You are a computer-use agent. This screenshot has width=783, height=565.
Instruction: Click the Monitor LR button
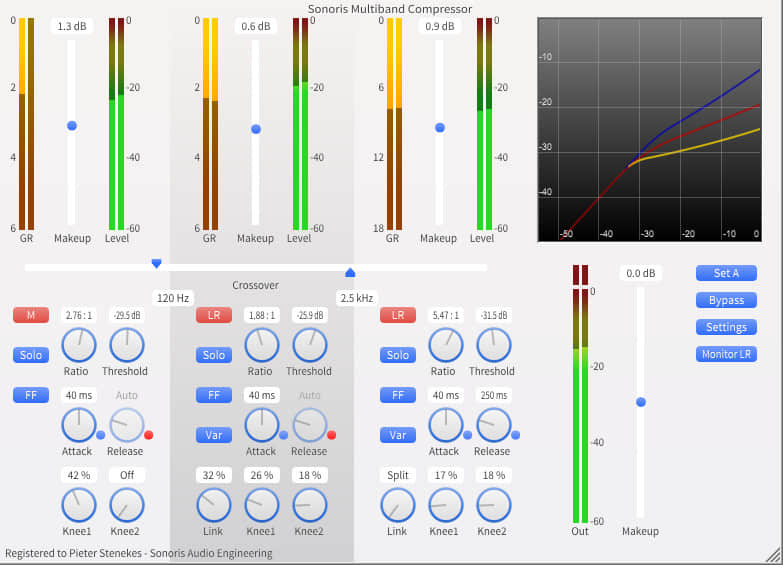tap(726, 354)
